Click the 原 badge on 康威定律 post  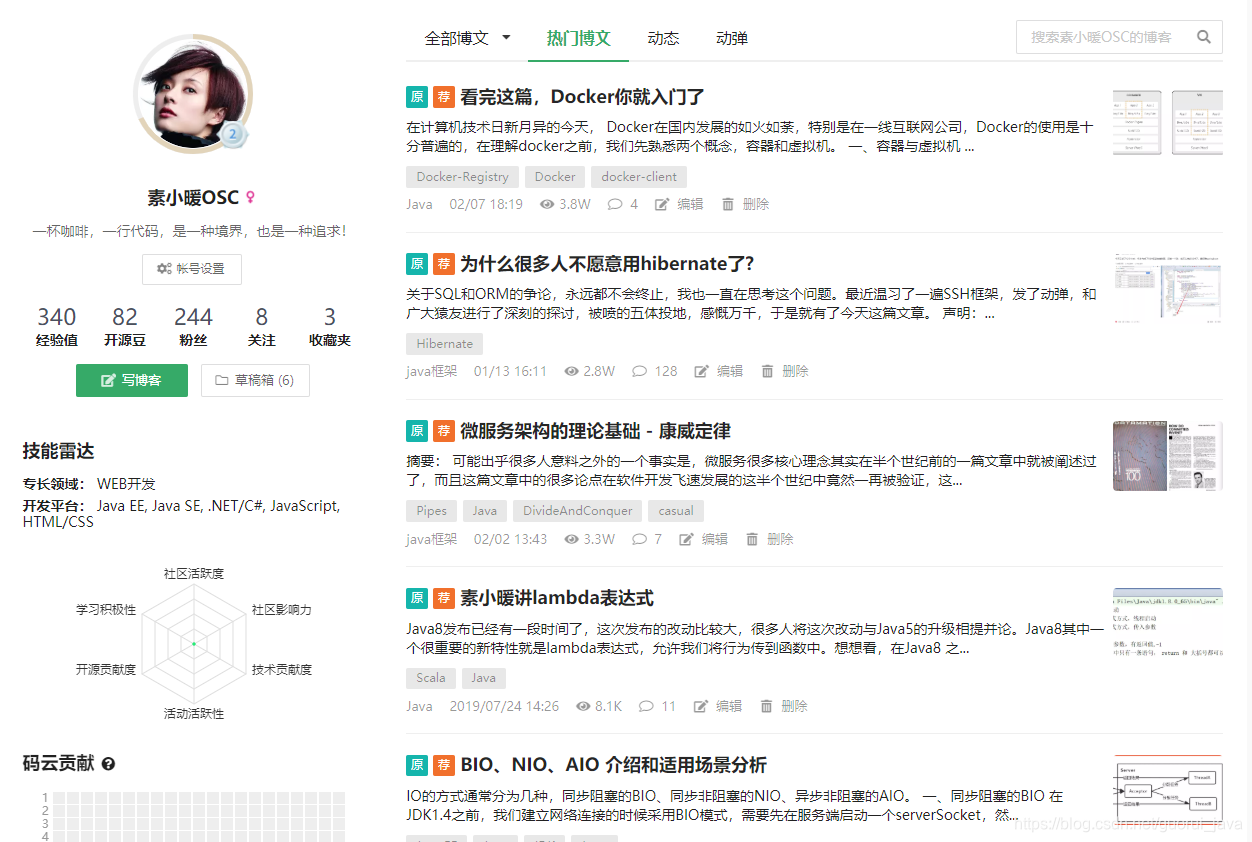point(417,431)
